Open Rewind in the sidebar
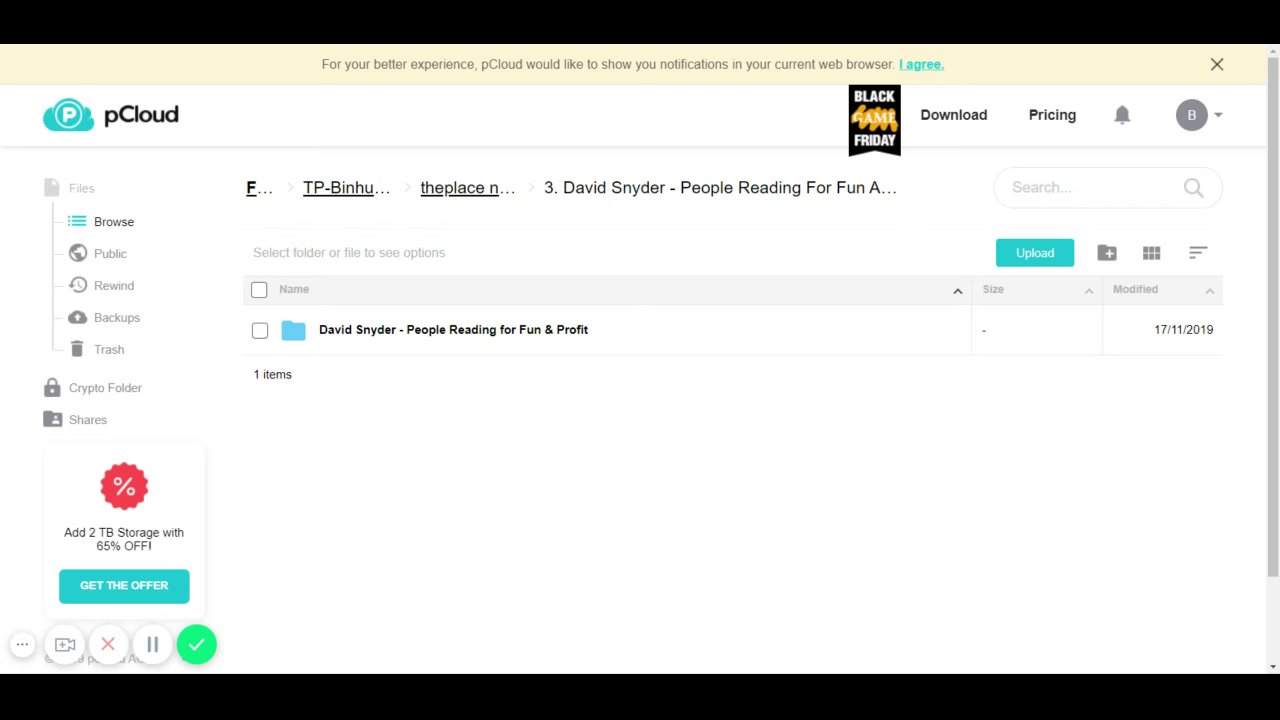This screenshot has width=1280, height=720. pyautogui.click(x=114, y=286)
